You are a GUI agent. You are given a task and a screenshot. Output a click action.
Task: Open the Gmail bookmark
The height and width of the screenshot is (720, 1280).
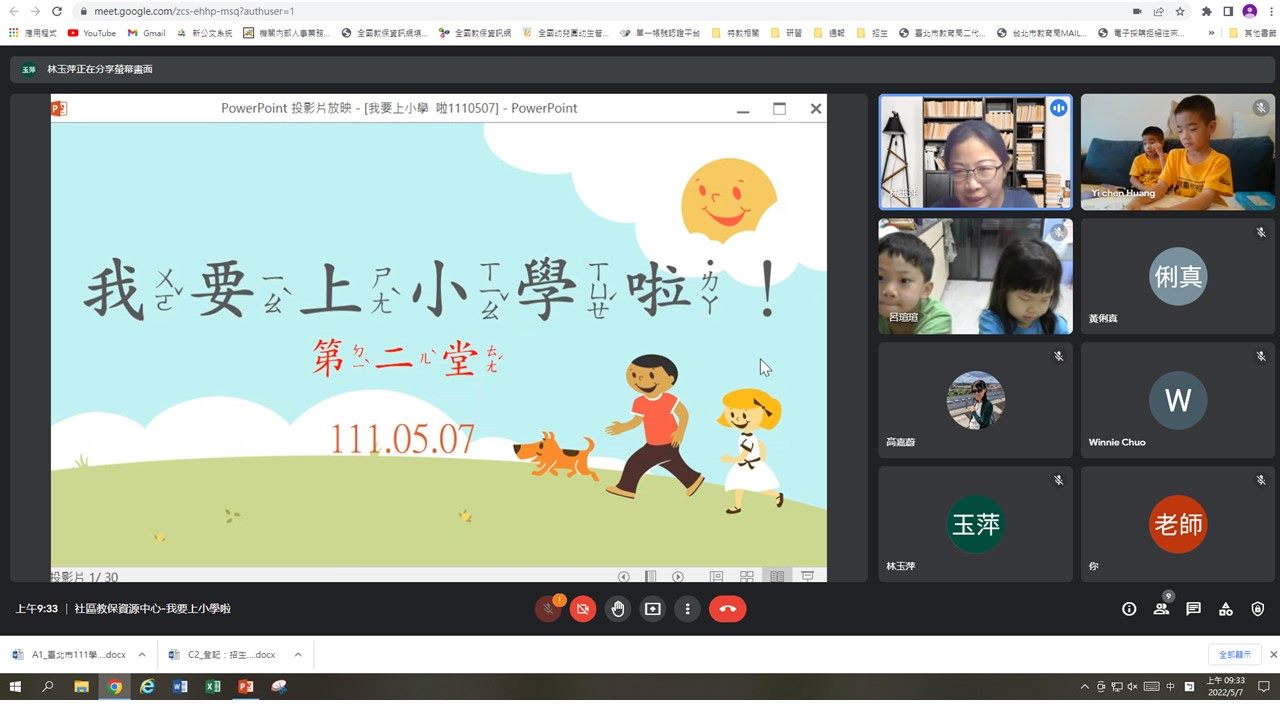click(x=146, y=33)
